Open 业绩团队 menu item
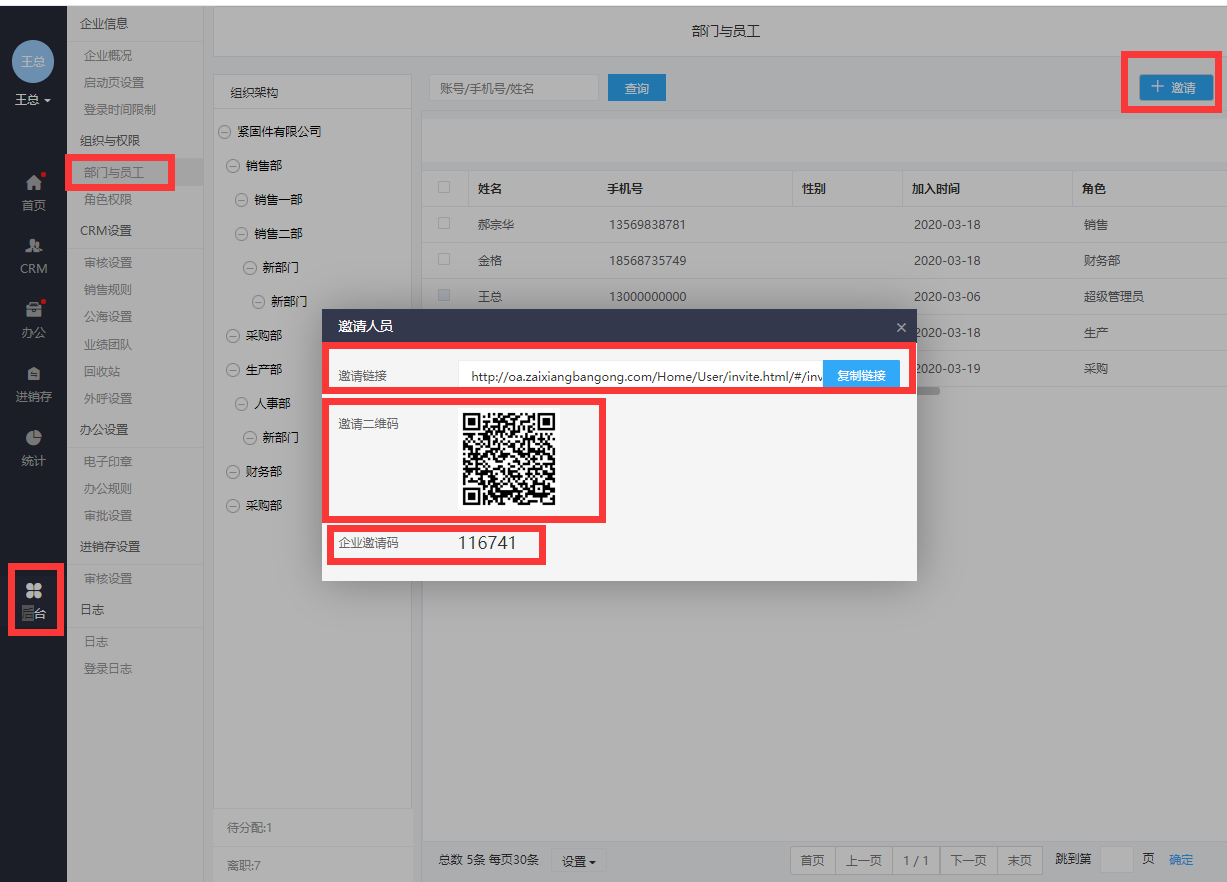This screenshot has width=1227, height=882. 108,345
